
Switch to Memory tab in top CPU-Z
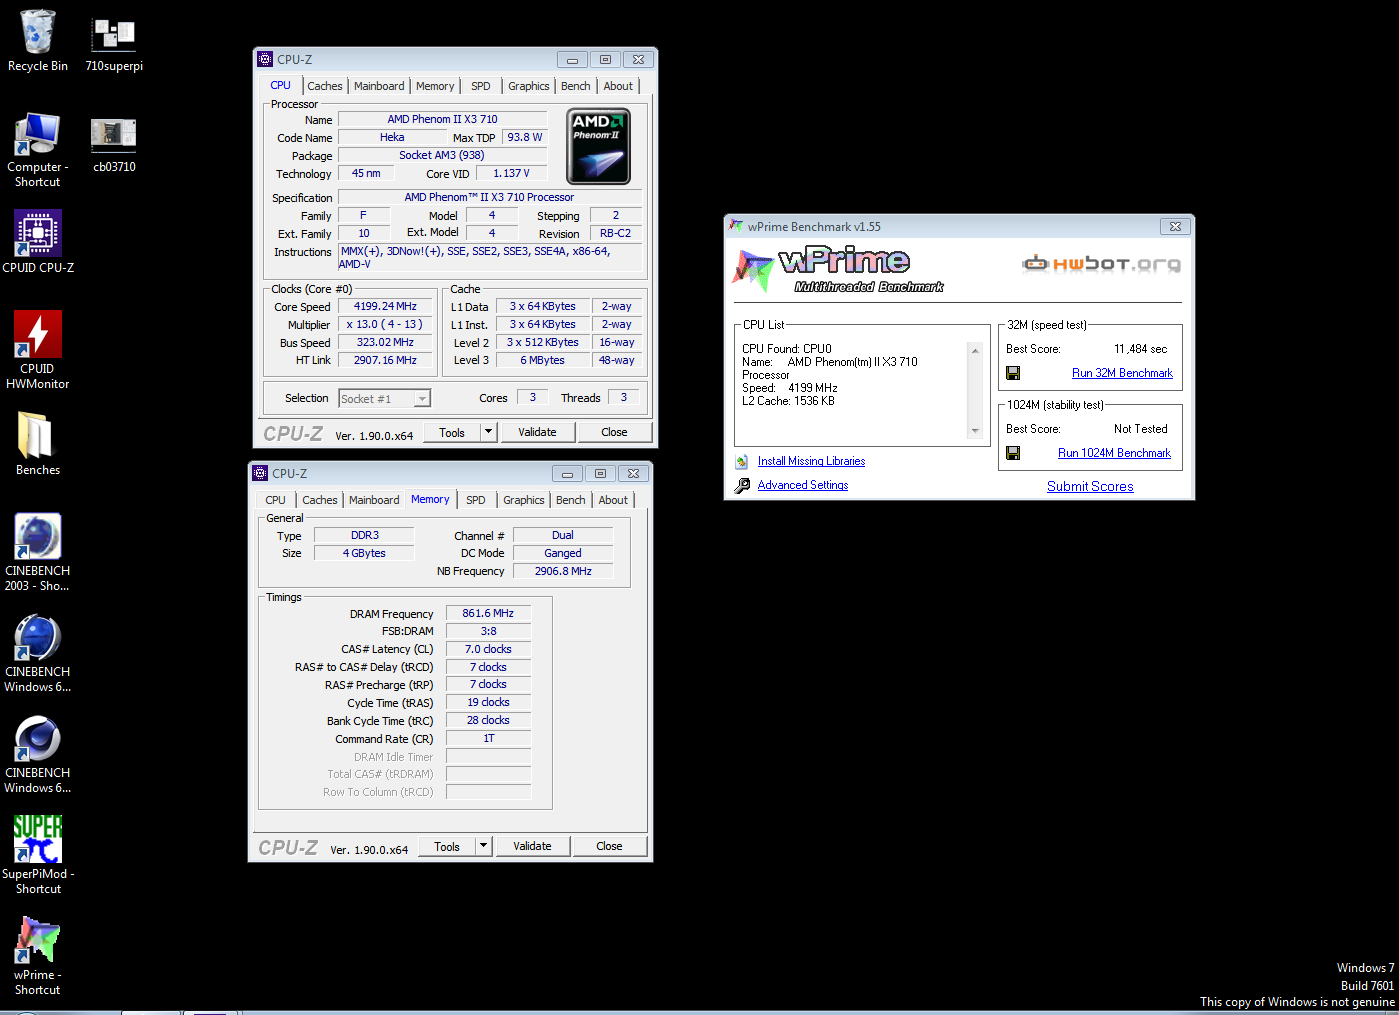(x=435, y=86)
